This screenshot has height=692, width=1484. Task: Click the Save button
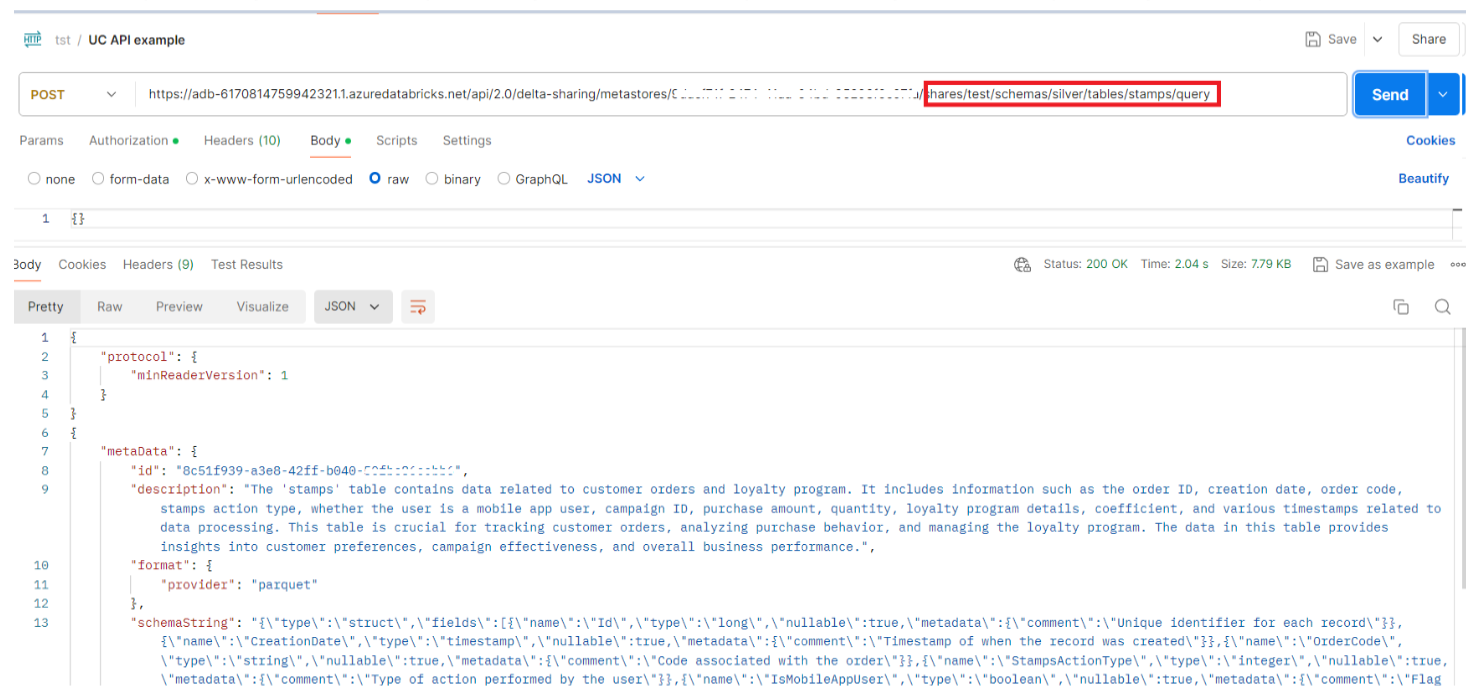[x=1332, y=40]
